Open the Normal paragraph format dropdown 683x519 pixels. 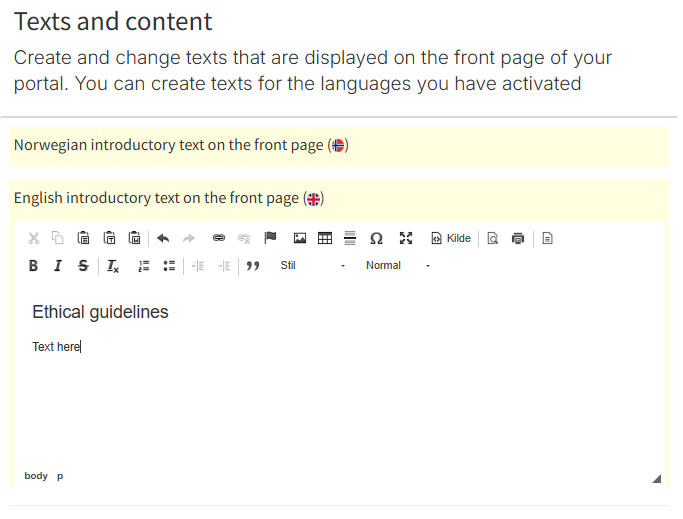(397, 266)
